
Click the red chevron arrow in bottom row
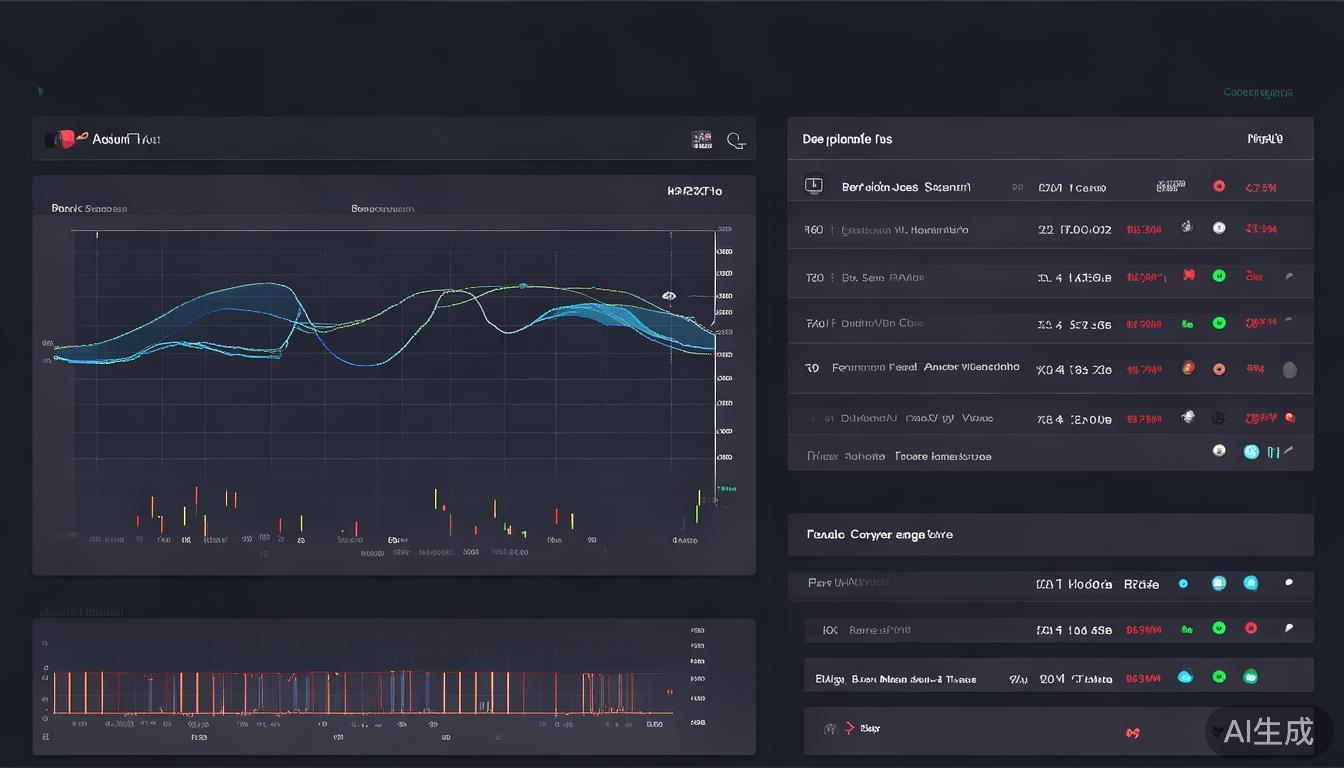(849, 728)
